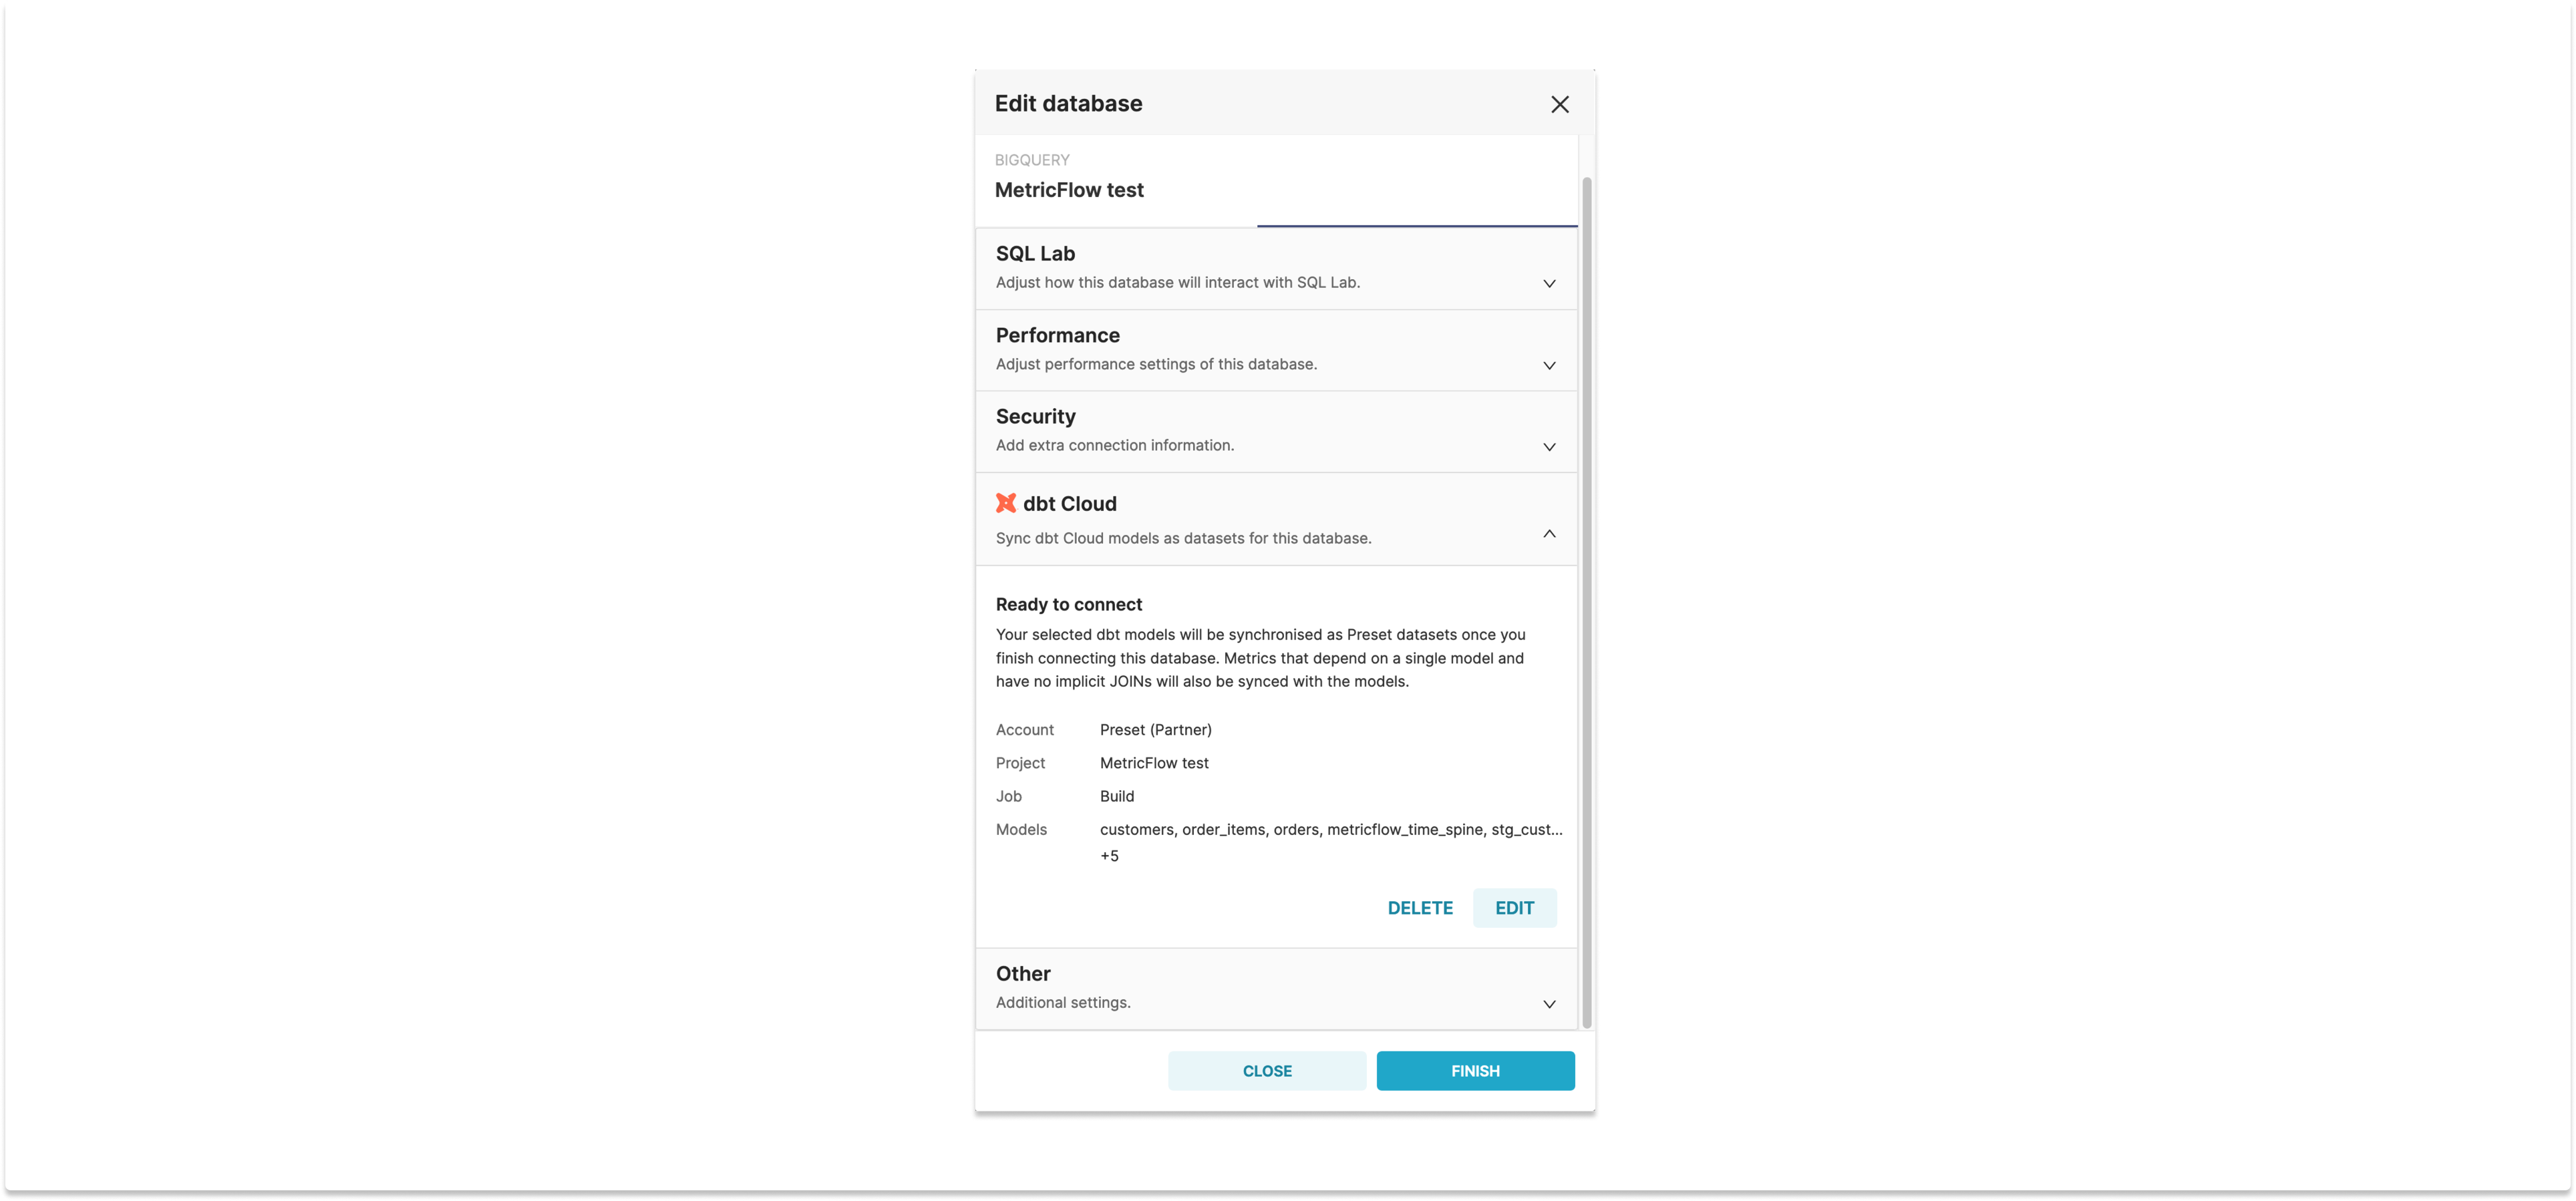Collapse the dbt Cloud section
This screenshot has width=2576, height=1201.
(x=1549, y=533)
